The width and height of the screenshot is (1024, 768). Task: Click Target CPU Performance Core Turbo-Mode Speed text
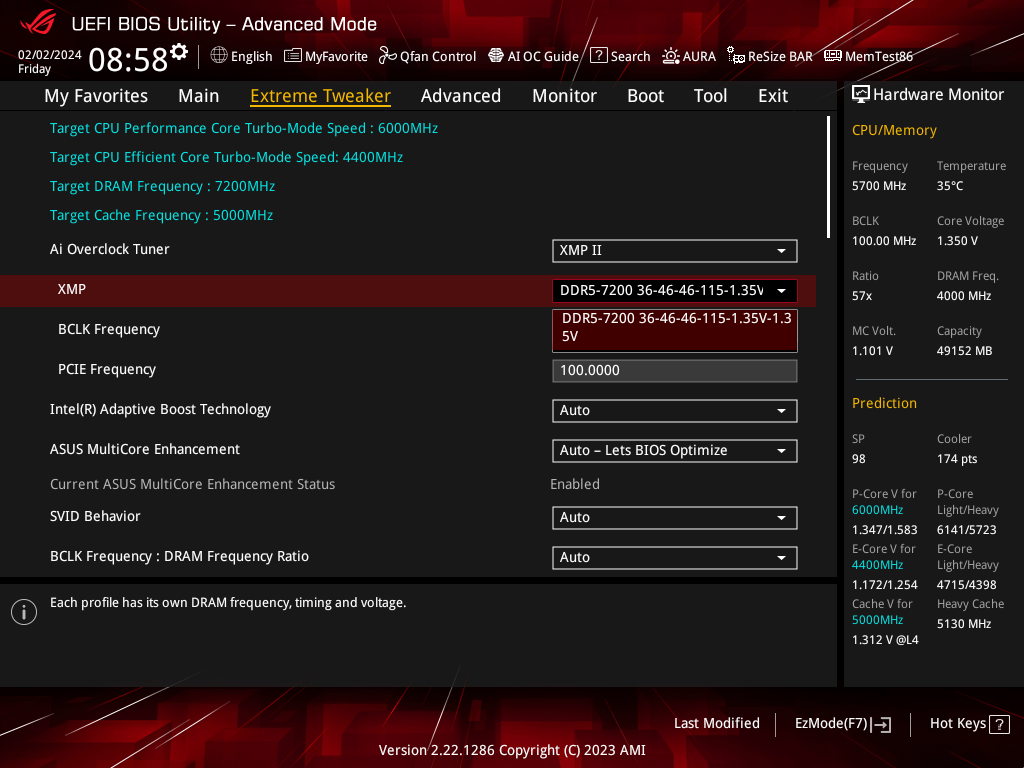[x=244, y=129]
